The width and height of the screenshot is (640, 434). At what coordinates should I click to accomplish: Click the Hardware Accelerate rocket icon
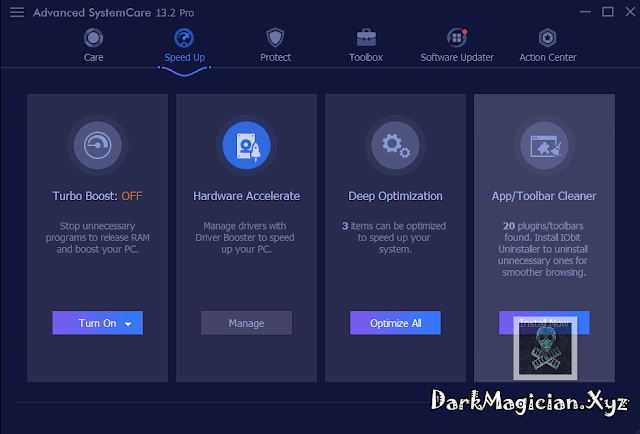coord(247,145)
